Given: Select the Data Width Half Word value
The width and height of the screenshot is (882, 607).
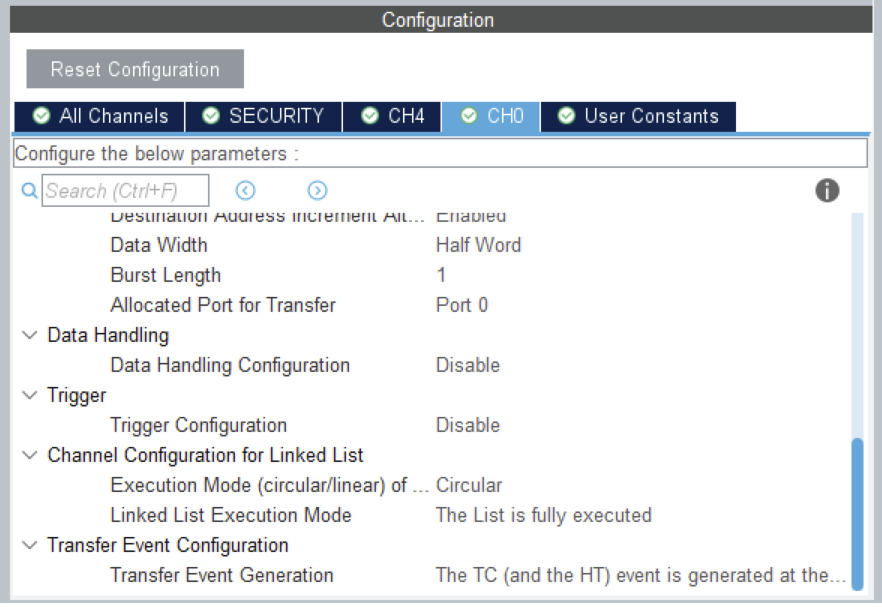Looking at the screenshot, I should pos(478,245).
